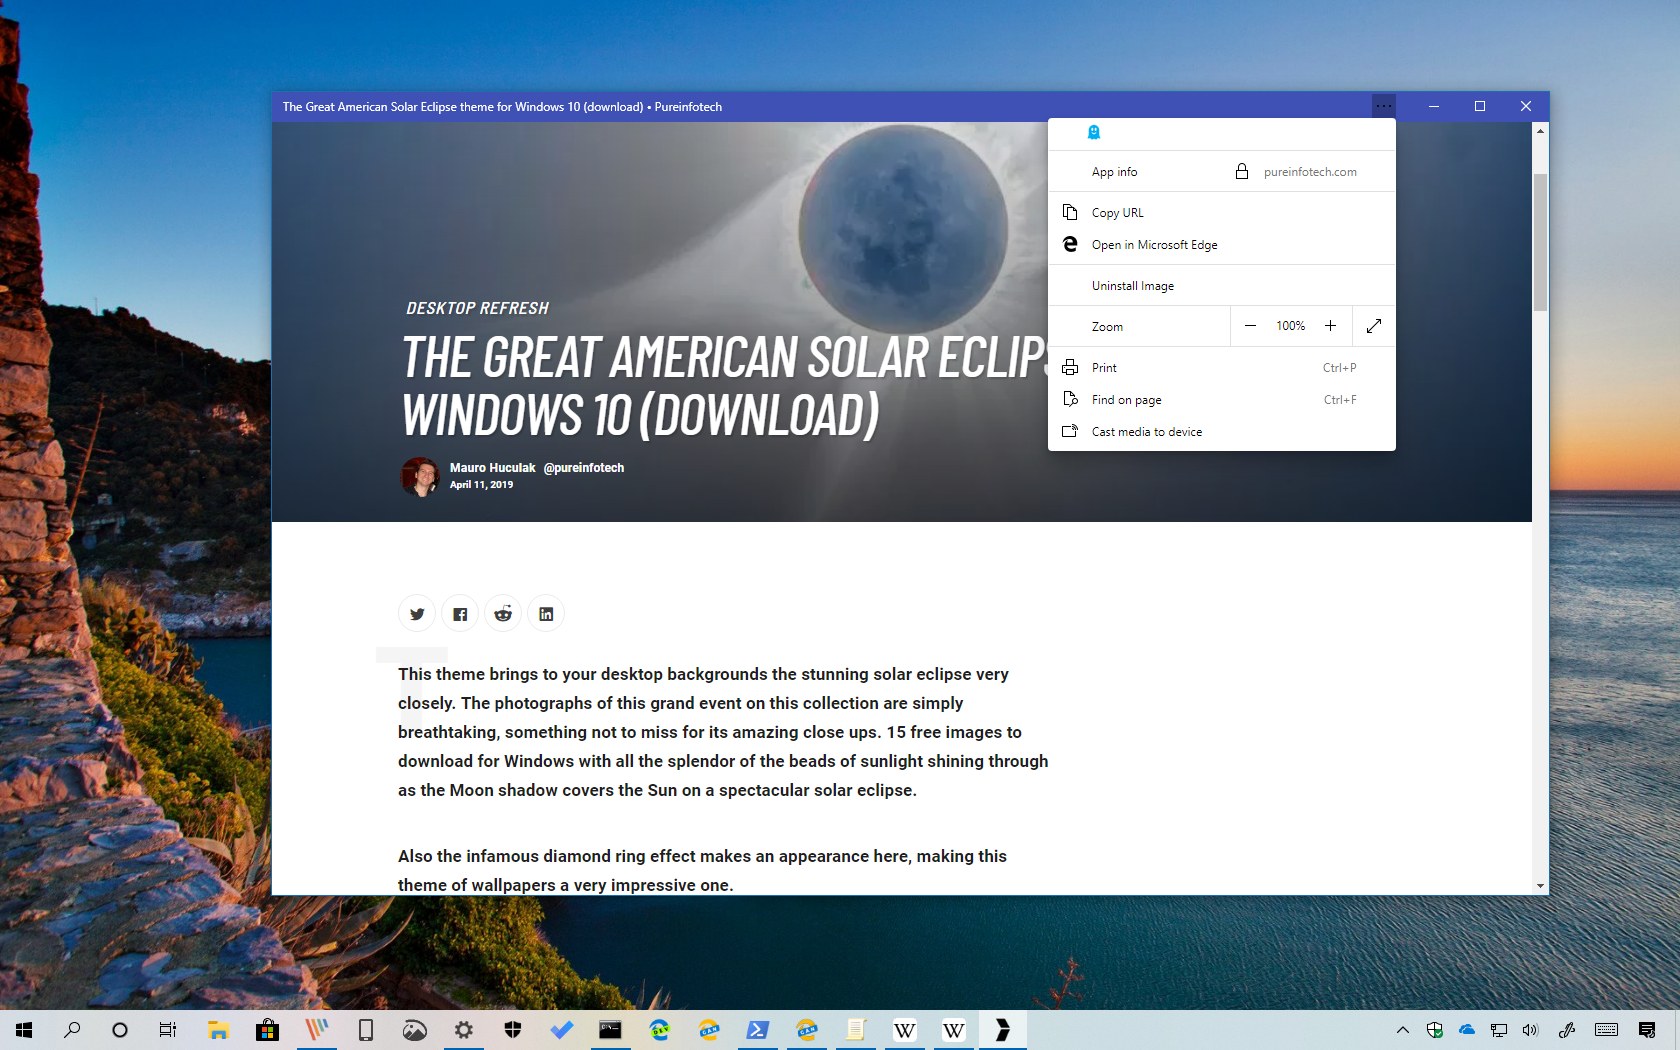This screenshot has width=1680, height=1050.
Task: Open Photos app from the taskbar
Action: (415, 1030)
